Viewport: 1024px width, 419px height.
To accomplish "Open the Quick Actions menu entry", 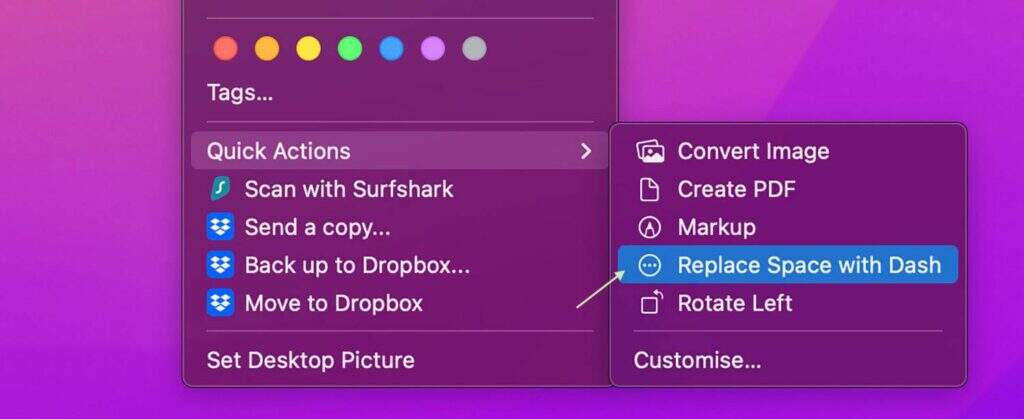I will click(400, 151).
